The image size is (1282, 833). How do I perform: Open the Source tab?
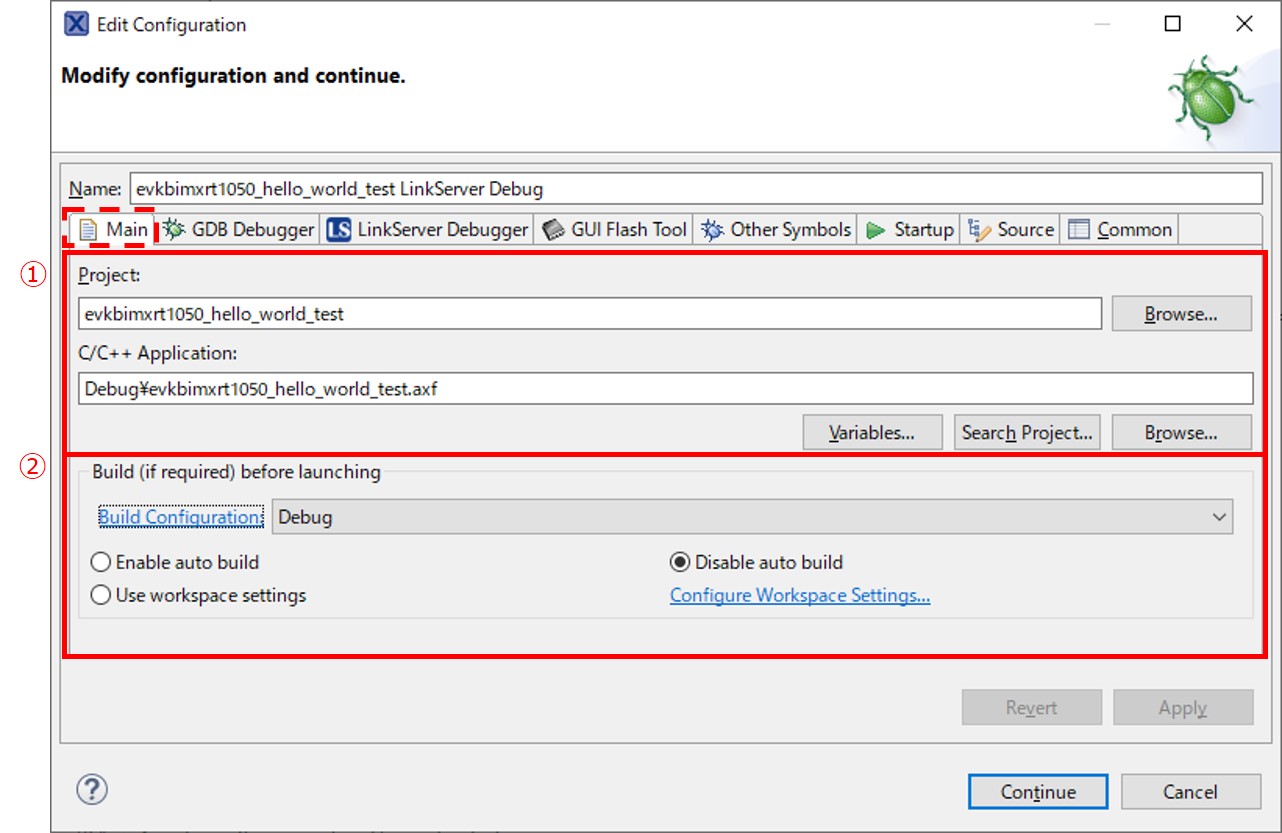1011,230
